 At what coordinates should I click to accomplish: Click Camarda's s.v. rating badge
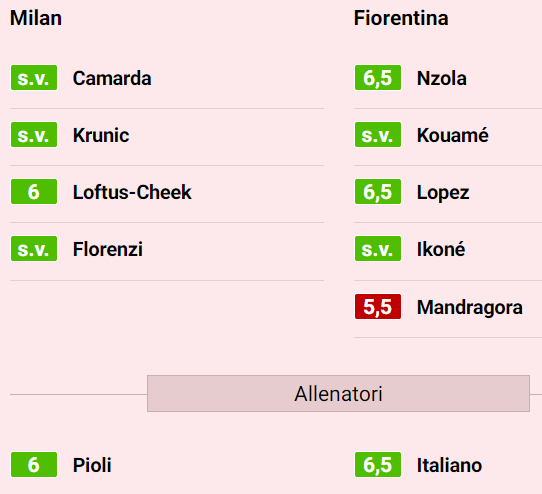(34, 77)
